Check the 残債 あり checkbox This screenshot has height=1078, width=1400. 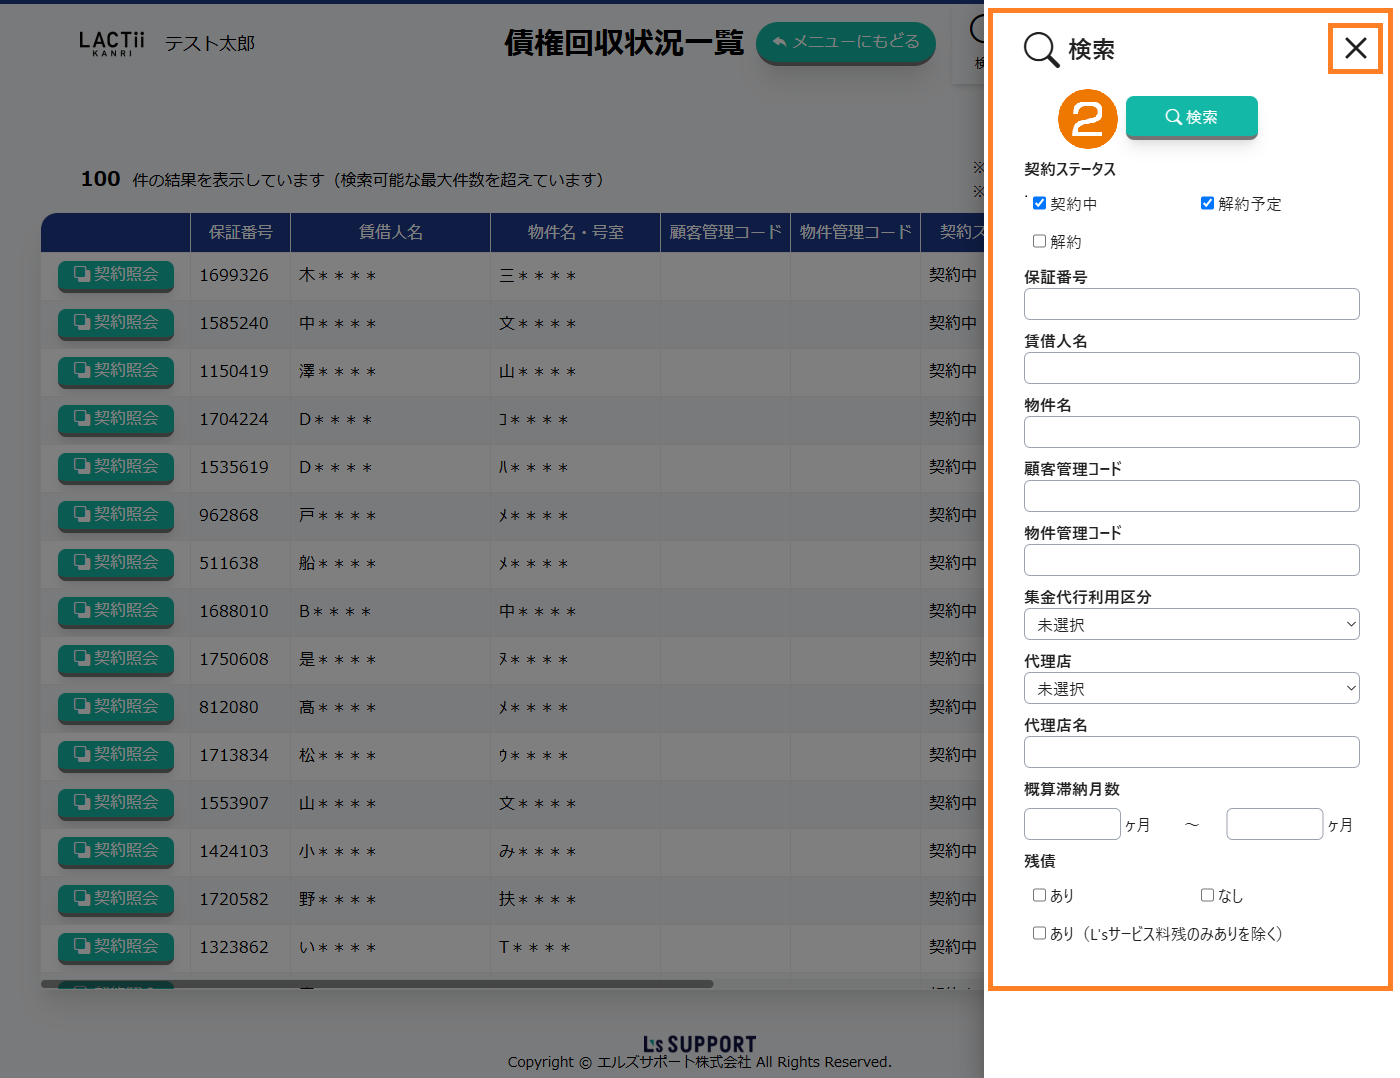pos(1040,896)
